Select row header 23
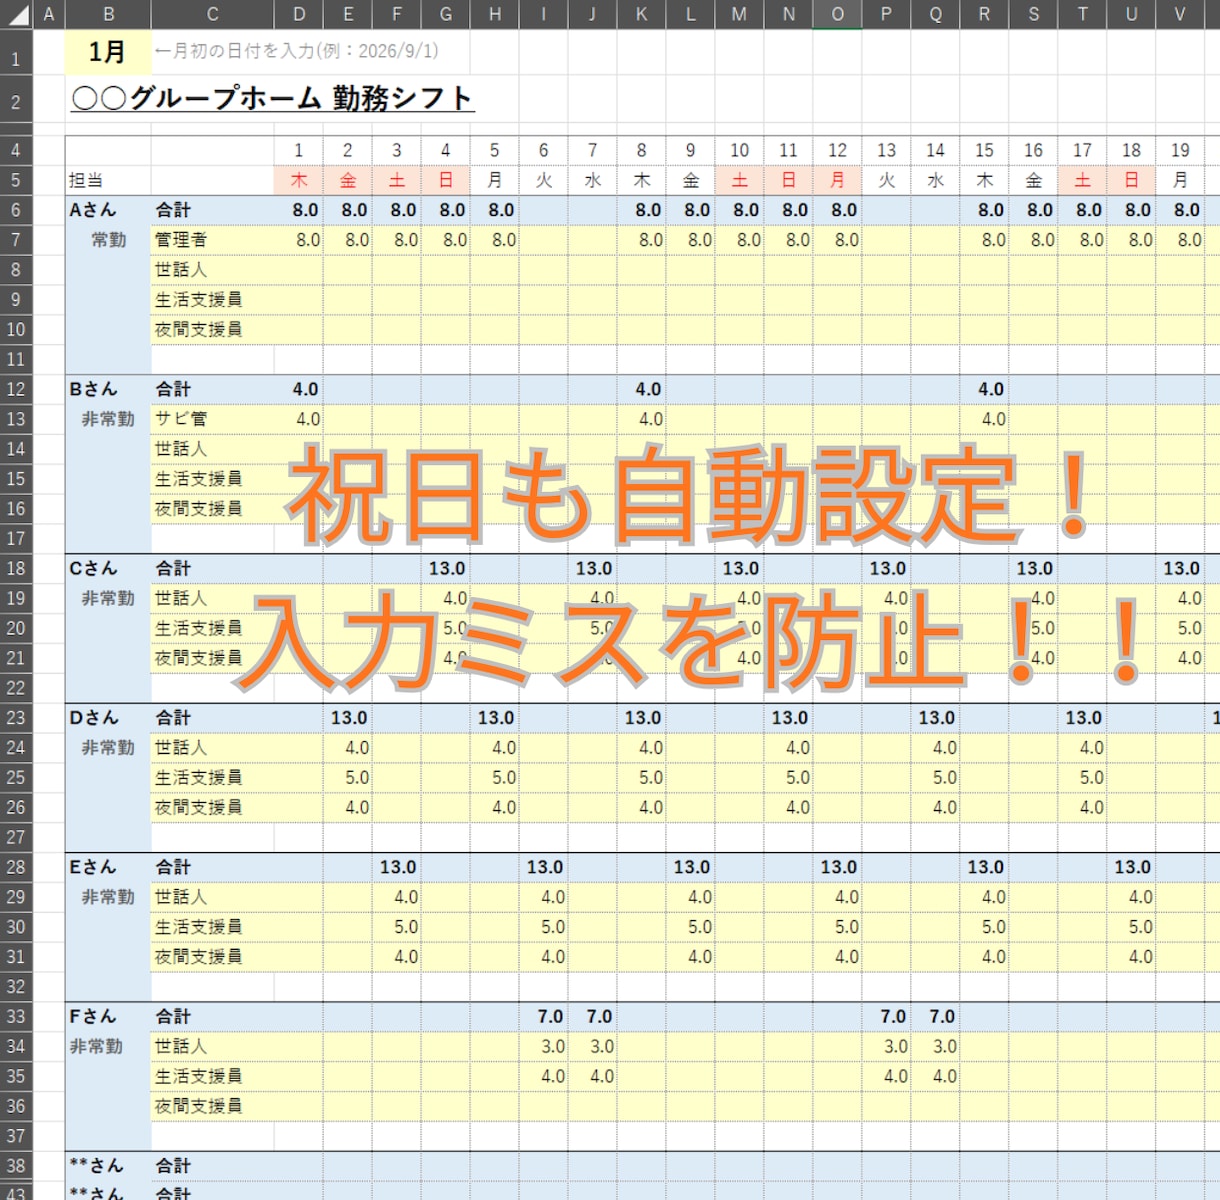This screenshot has height=1200, width=1220. (16, 718)
